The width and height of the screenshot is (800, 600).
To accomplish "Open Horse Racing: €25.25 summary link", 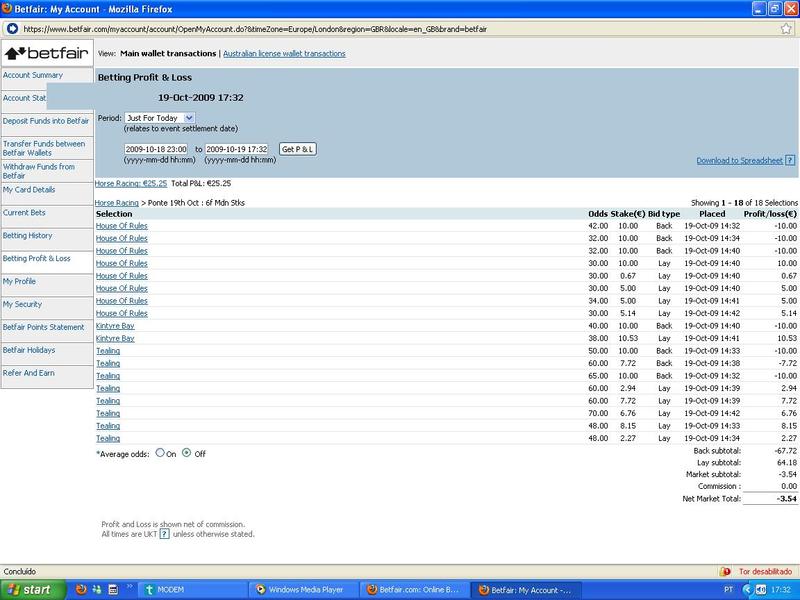I will (x=131, y=184).
